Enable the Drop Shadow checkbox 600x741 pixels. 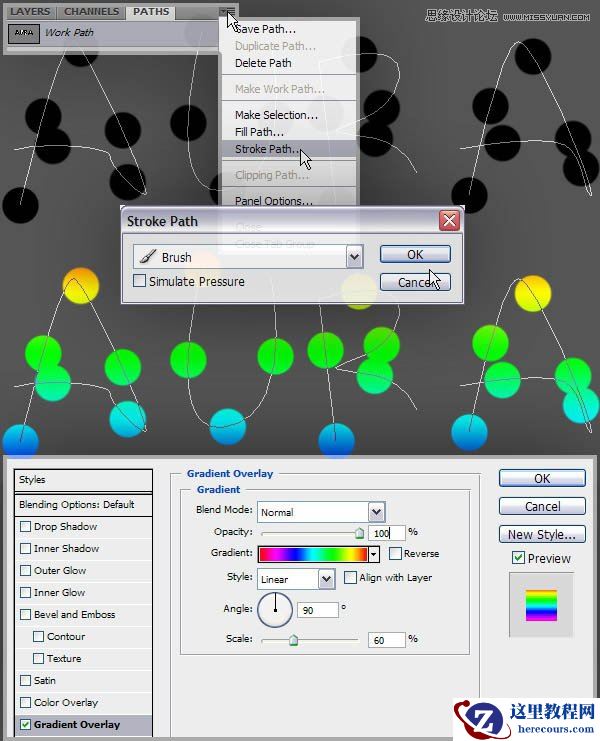[26, 526]
